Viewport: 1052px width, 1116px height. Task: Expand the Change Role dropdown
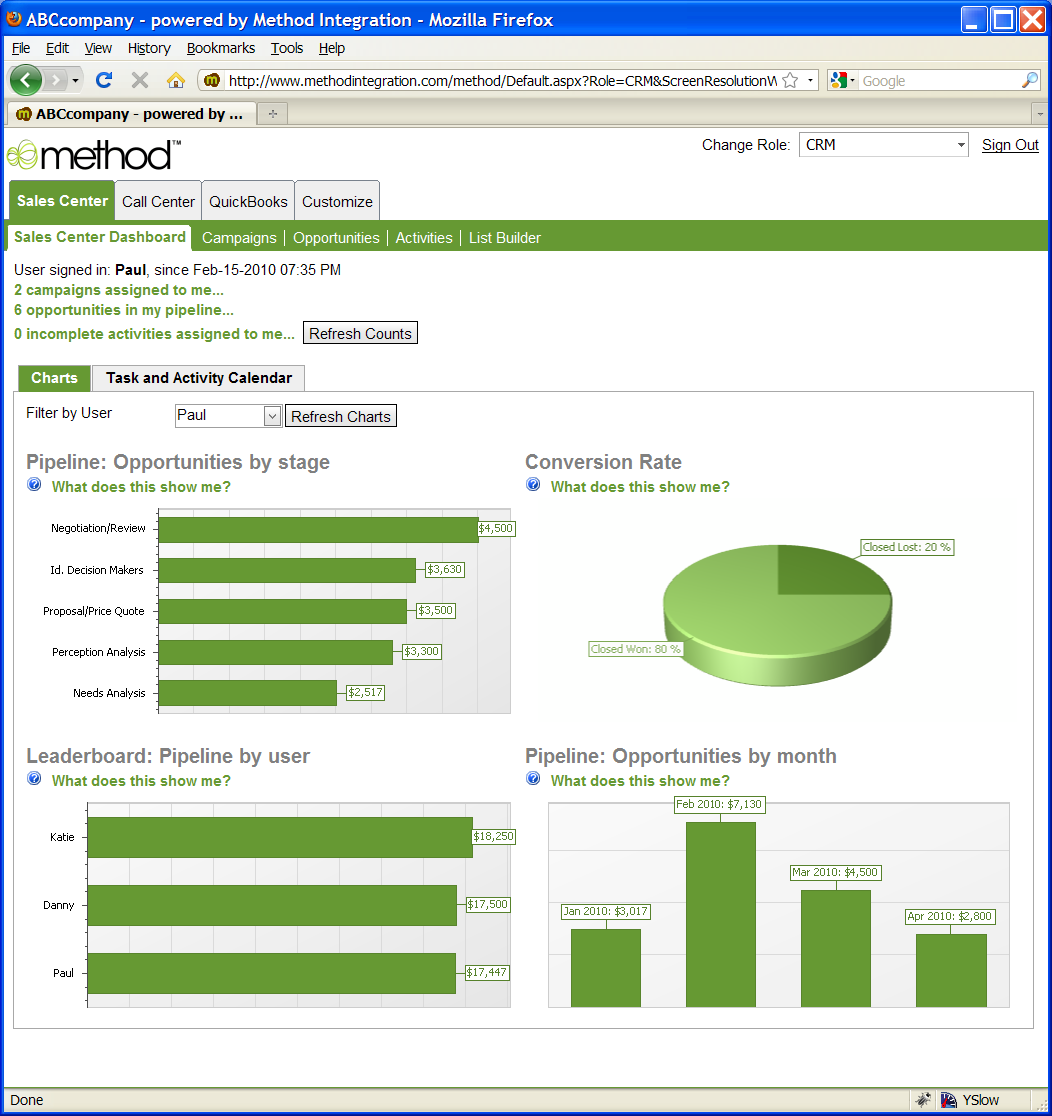[960, 145]
